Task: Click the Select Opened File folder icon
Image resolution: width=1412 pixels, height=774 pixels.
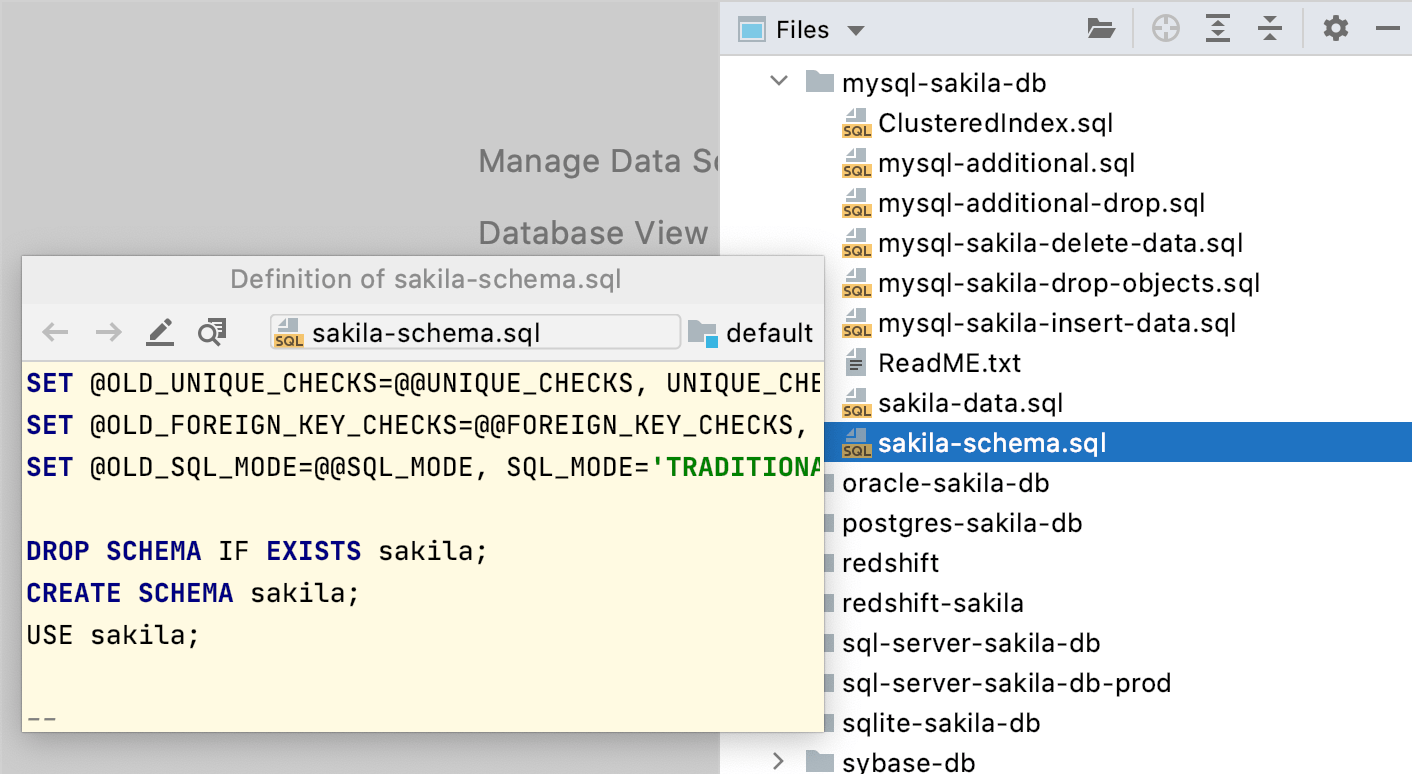Action: (1101, 28)
